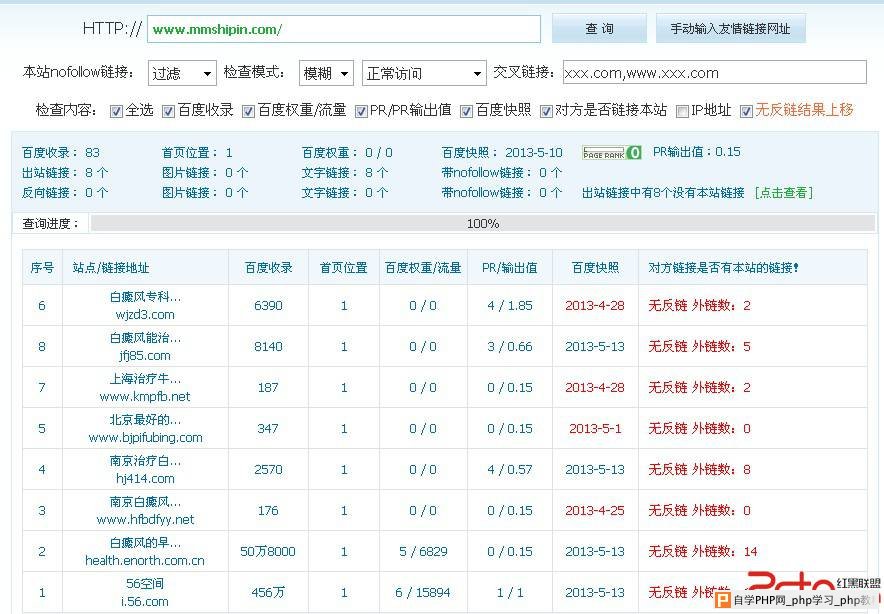Open the hj414.com link
This screenshot has width=884, height=614.
pos(145,479)
